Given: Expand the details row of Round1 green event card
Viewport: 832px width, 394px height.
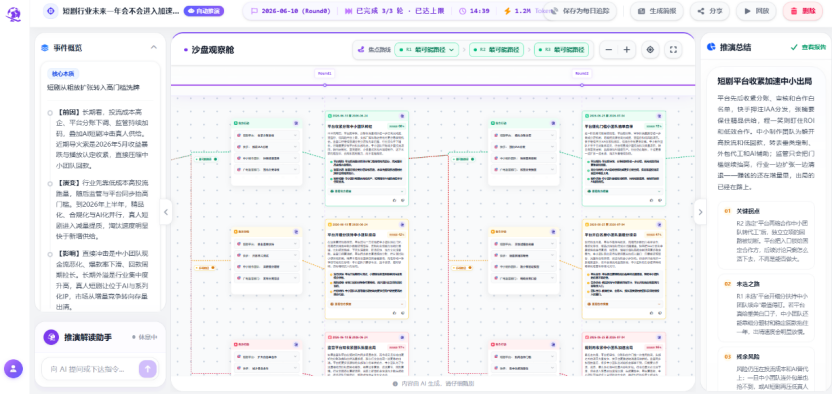Looking at the screenshot, I should tap(367, 191).
